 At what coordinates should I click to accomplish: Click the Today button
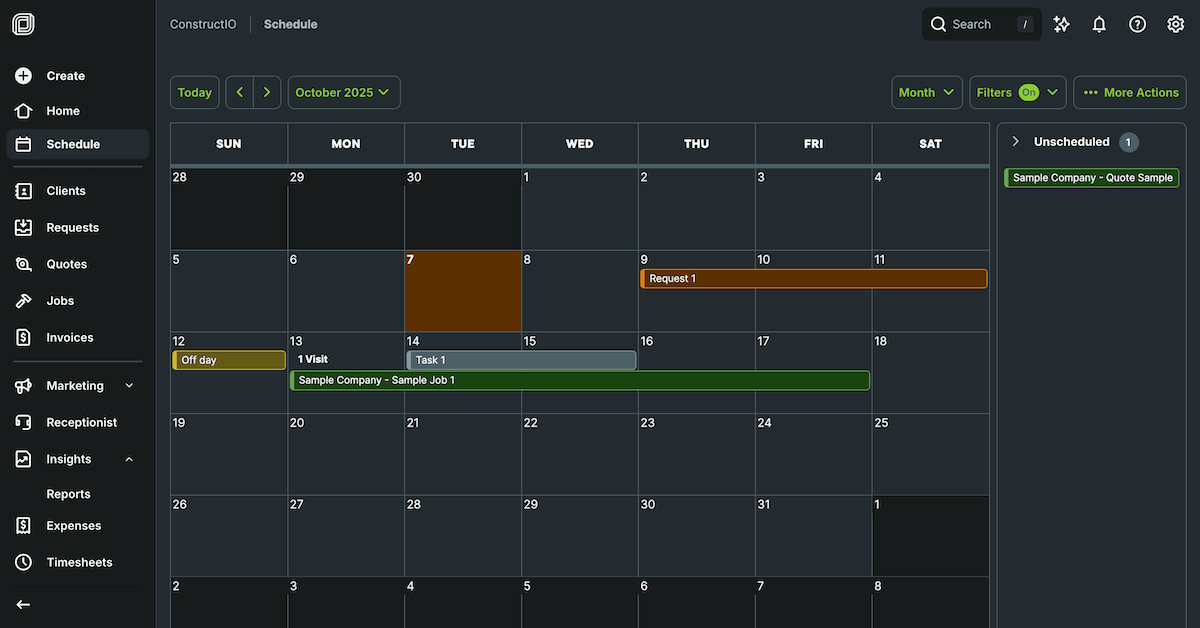194,92
